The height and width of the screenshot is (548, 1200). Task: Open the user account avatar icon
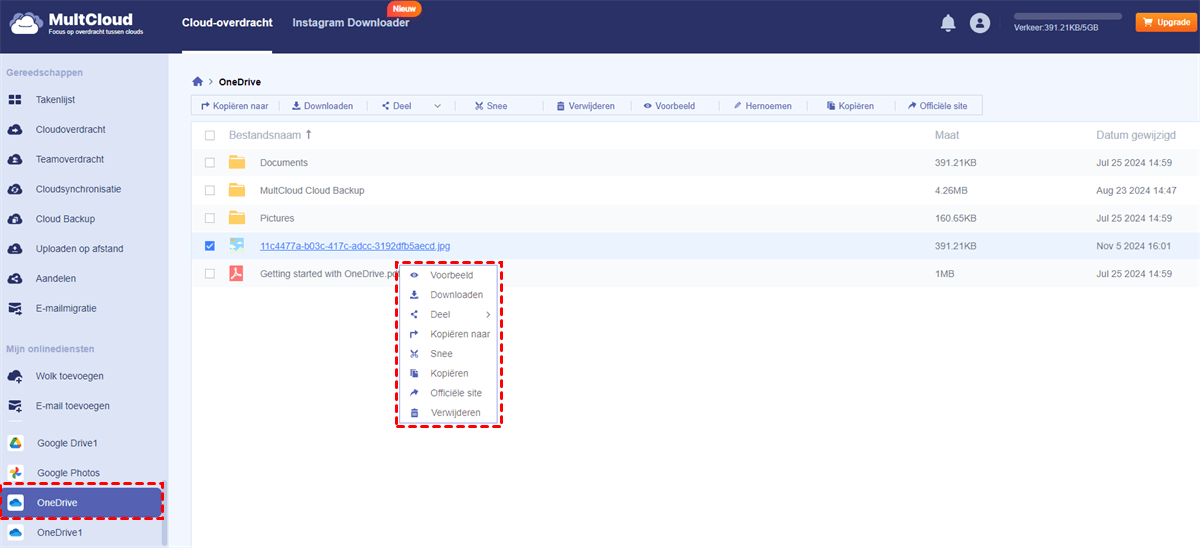pos(980,23)
